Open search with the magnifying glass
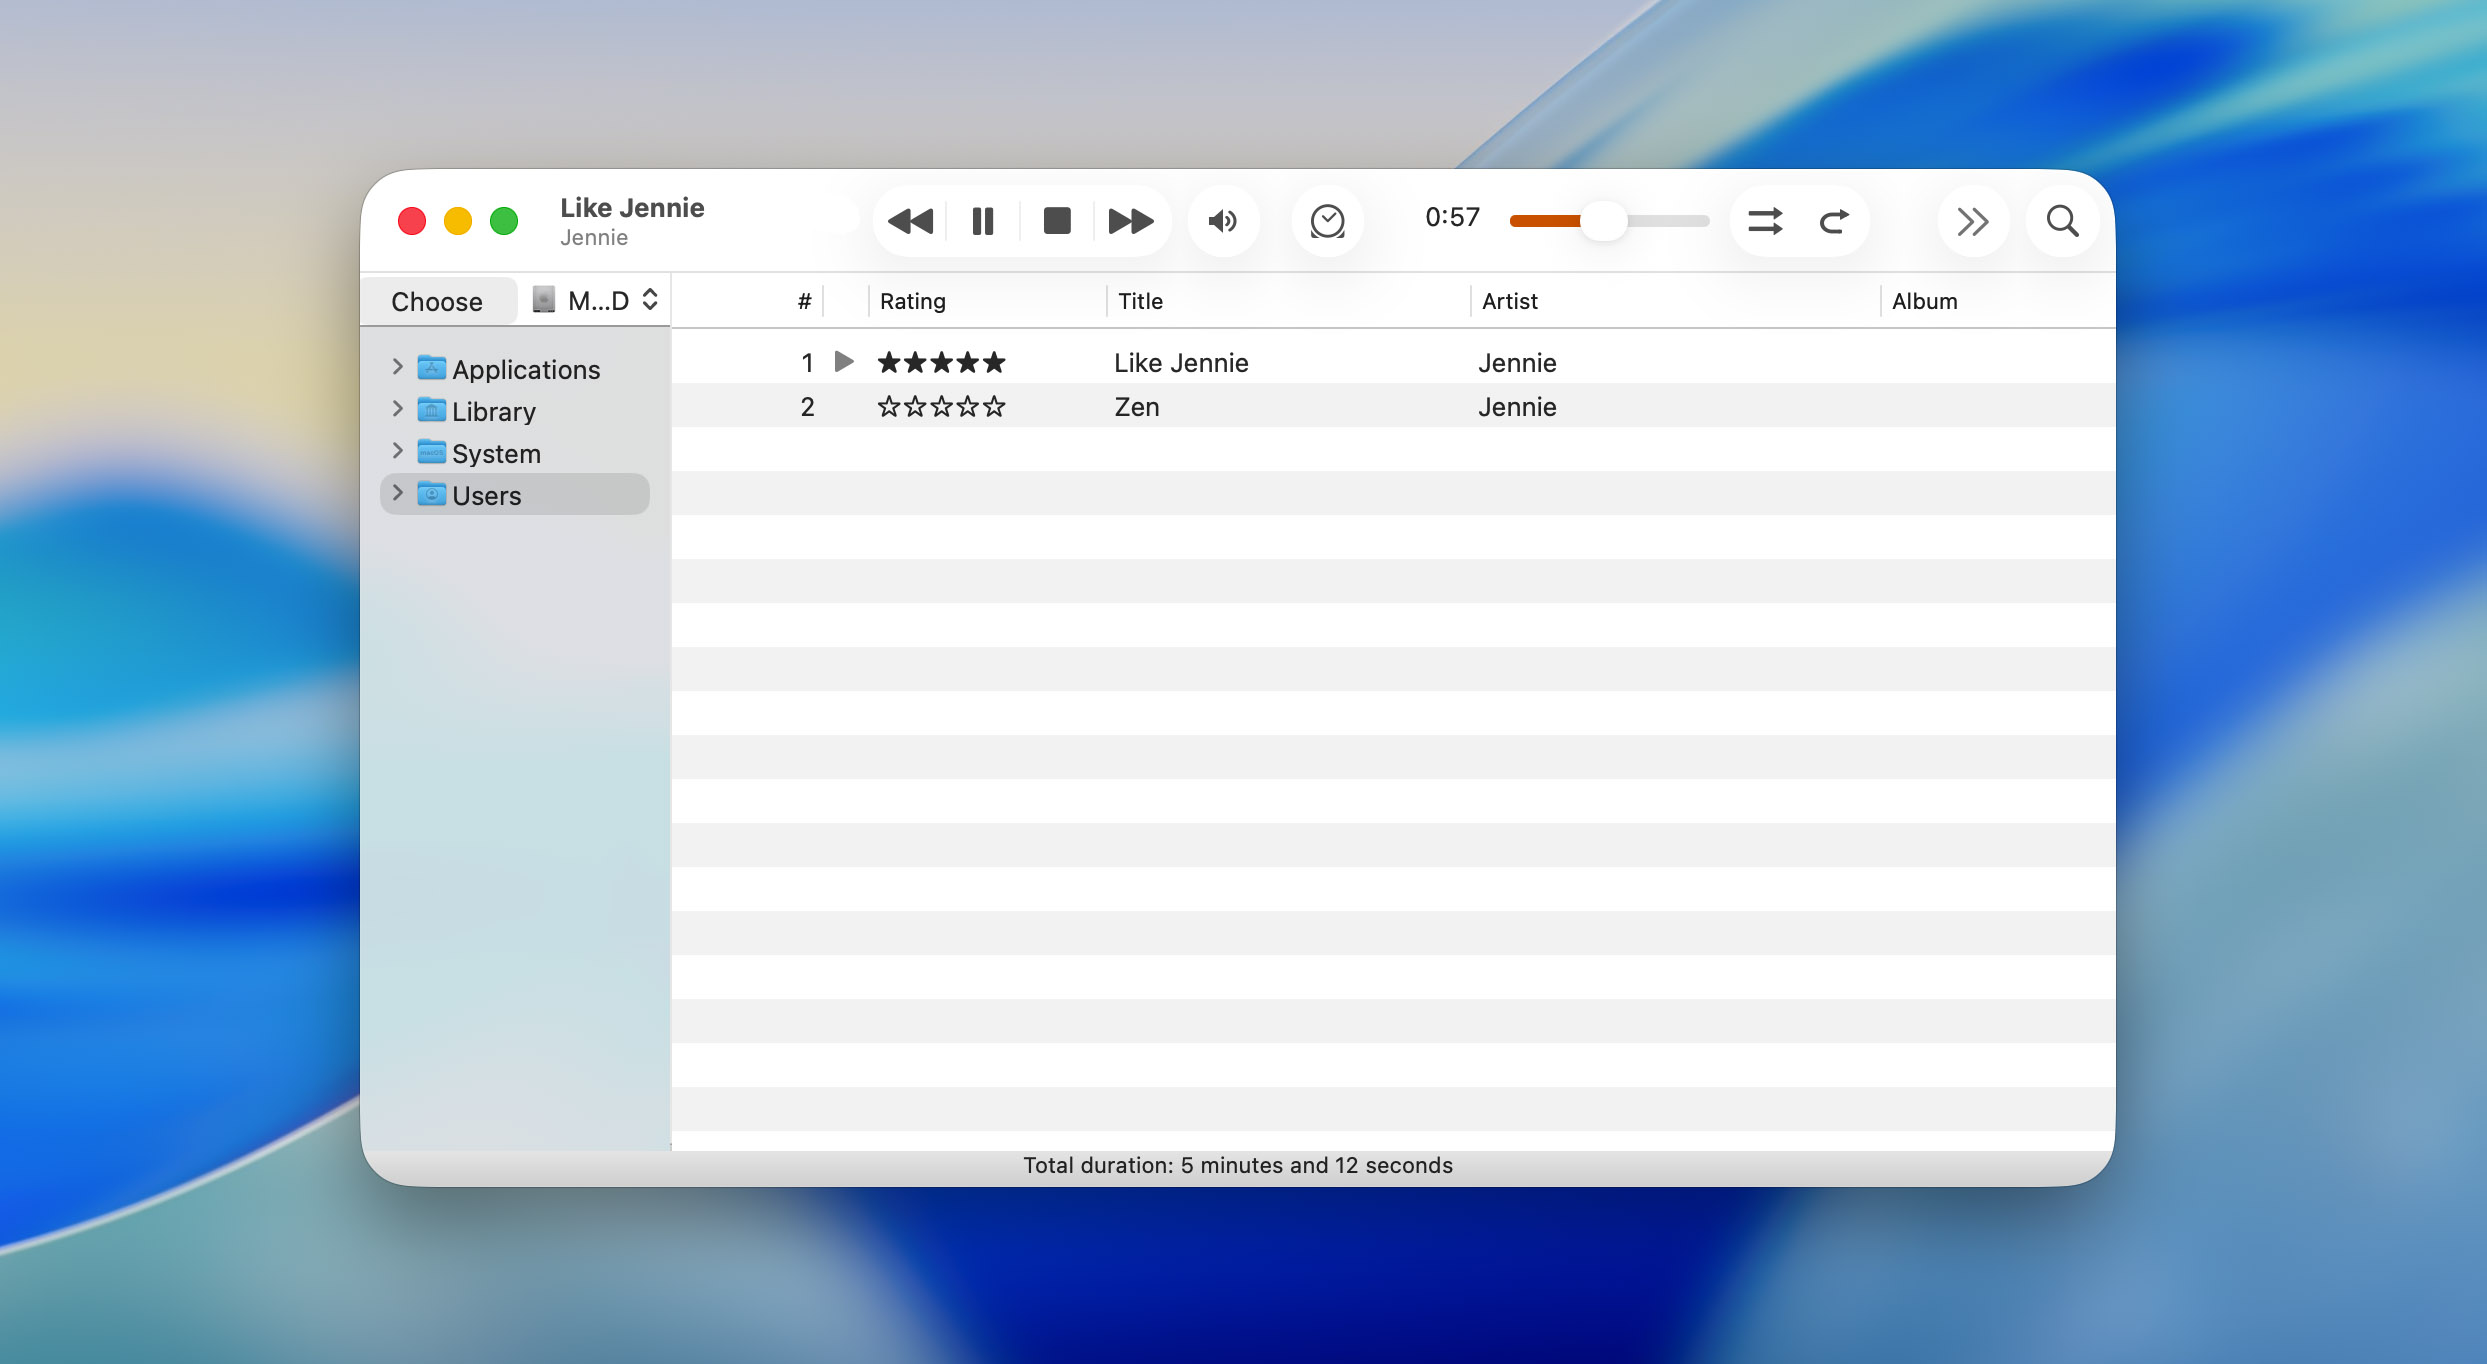 point(2061,221)
